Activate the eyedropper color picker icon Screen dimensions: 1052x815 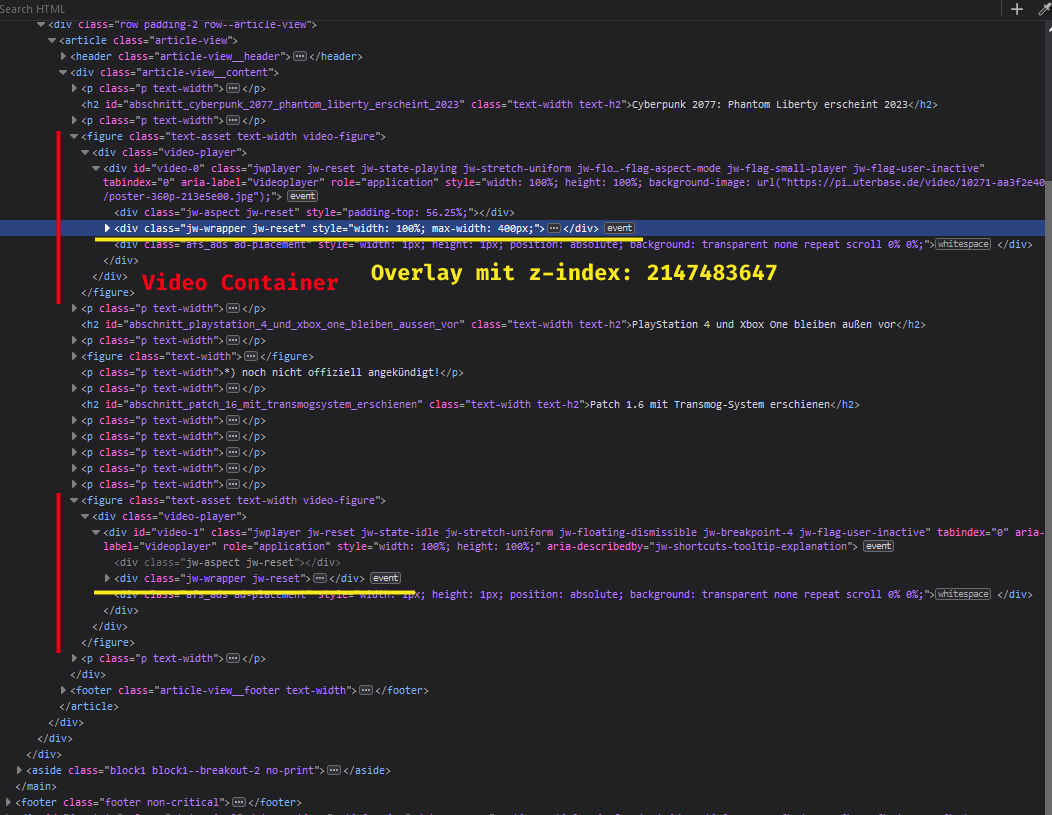(x=1044, y=9)
